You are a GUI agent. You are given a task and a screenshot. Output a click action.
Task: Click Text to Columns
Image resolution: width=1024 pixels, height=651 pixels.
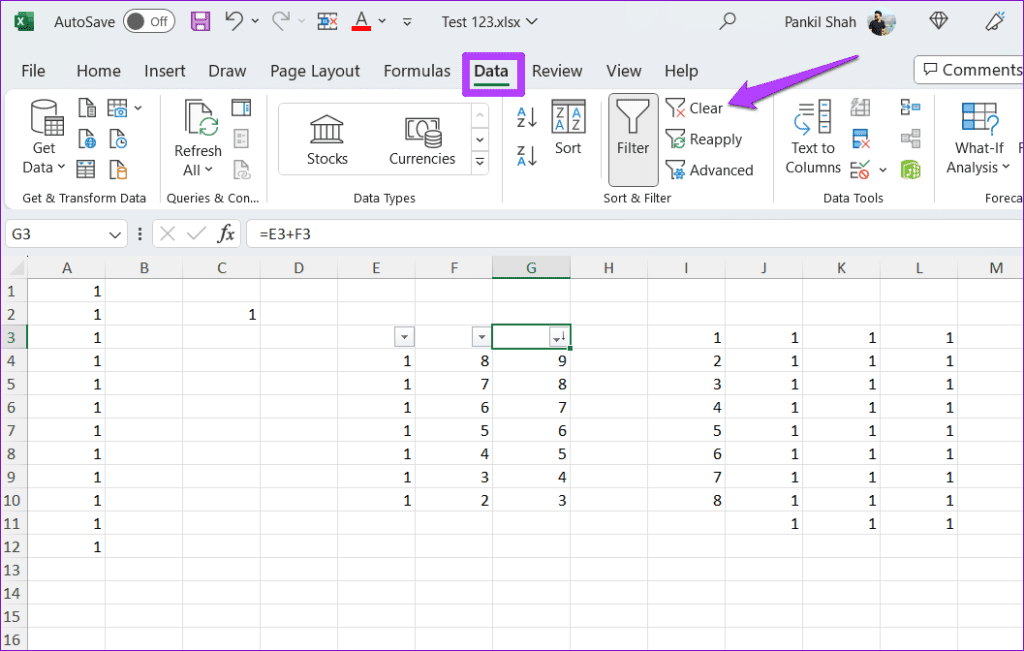coord(813,138)
